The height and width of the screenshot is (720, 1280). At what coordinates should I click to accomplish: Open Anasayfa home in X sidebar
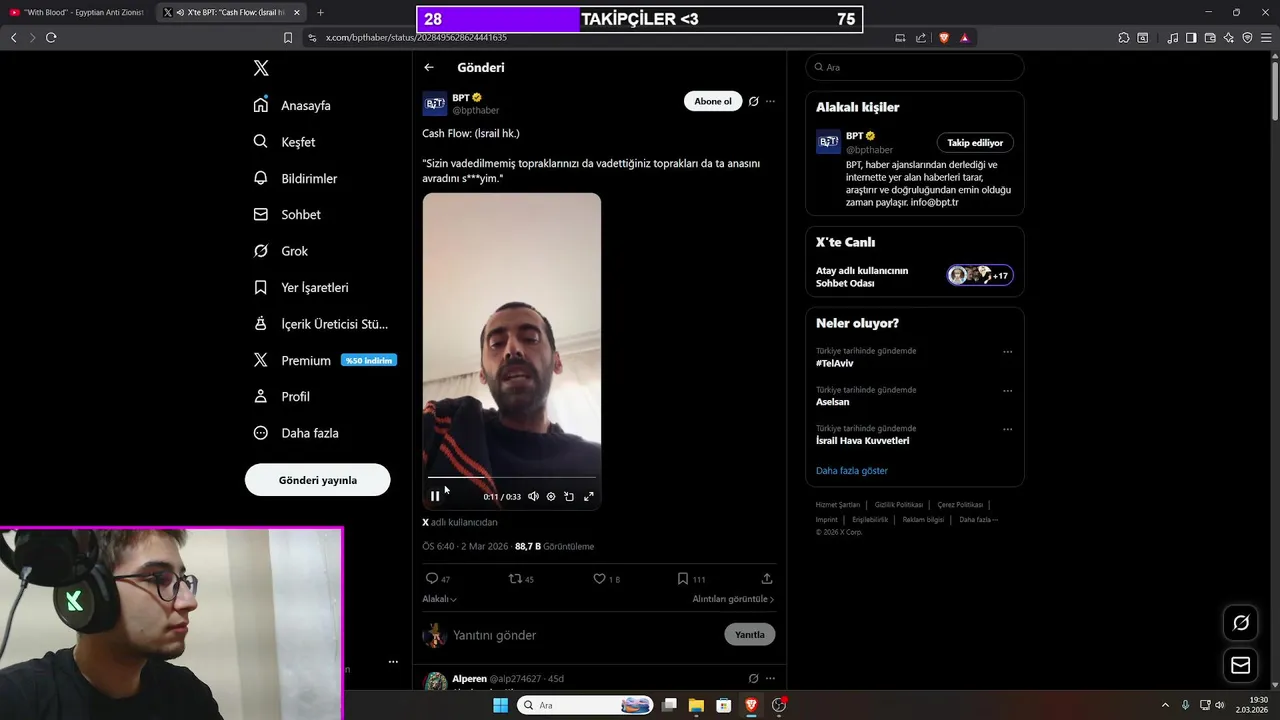pyautogui.click(x=292, y=105)
